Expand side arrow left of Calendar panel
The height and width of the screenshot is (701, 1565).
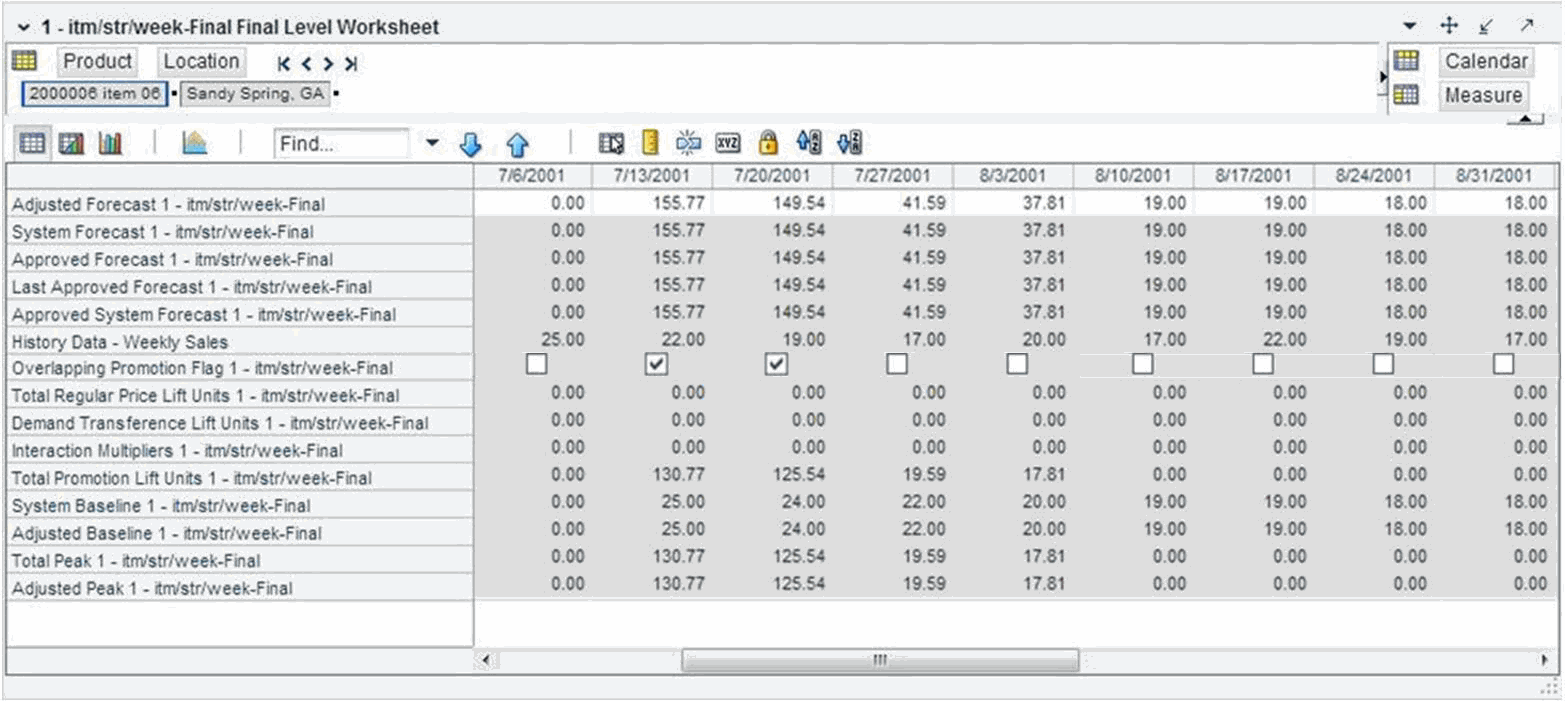pyautogui.click(x=1384, y=76)
